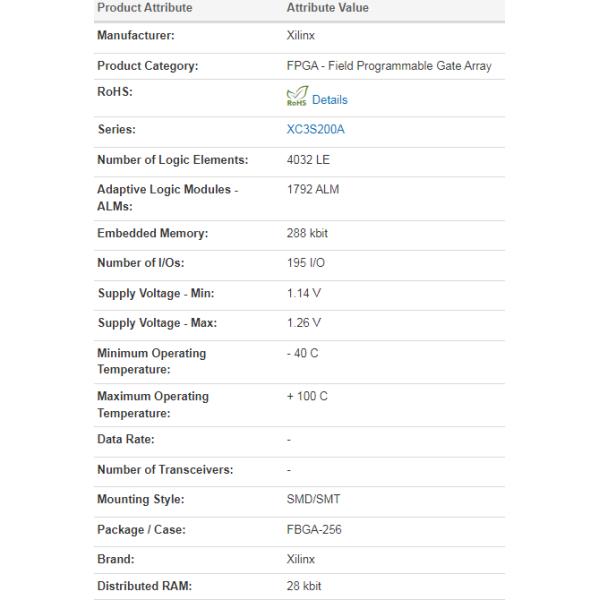Select the '1.14 V' value

coord(304,293)
